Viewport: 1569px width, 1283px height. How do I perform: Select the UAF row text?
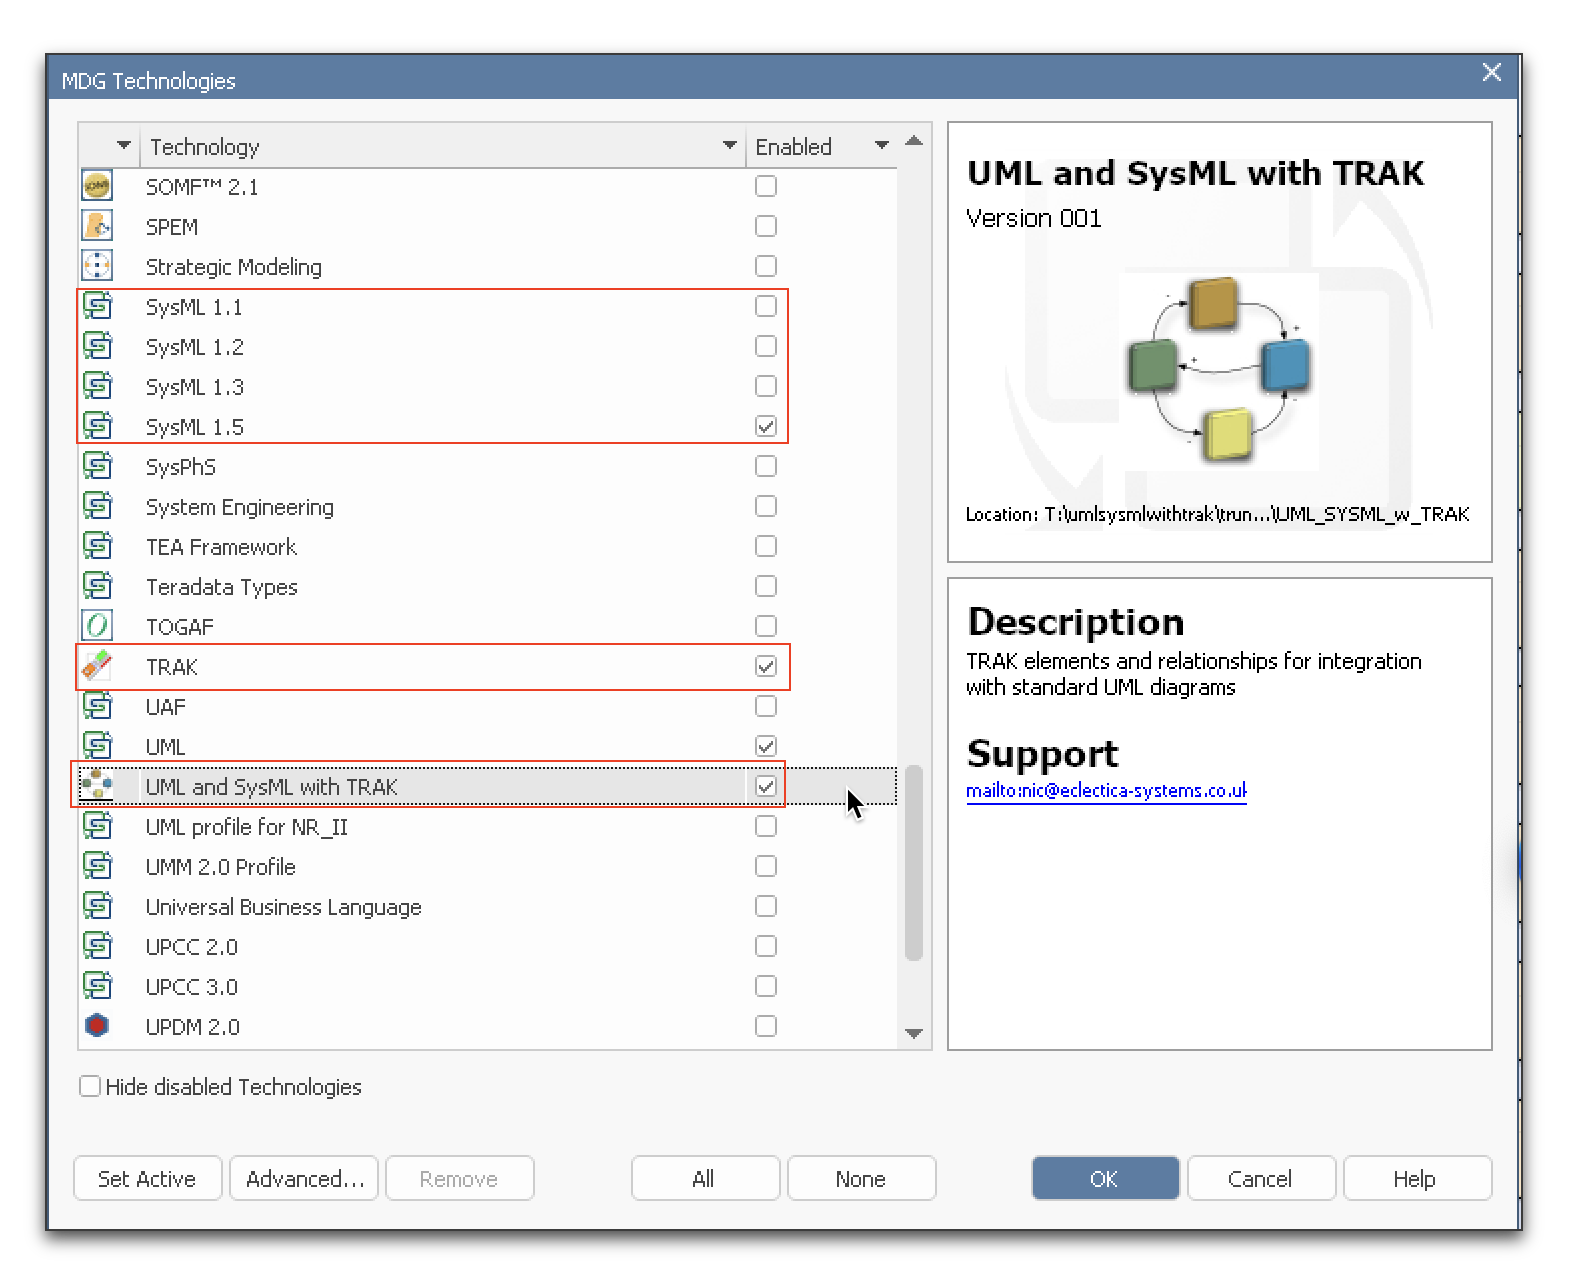tap(166, 707)
